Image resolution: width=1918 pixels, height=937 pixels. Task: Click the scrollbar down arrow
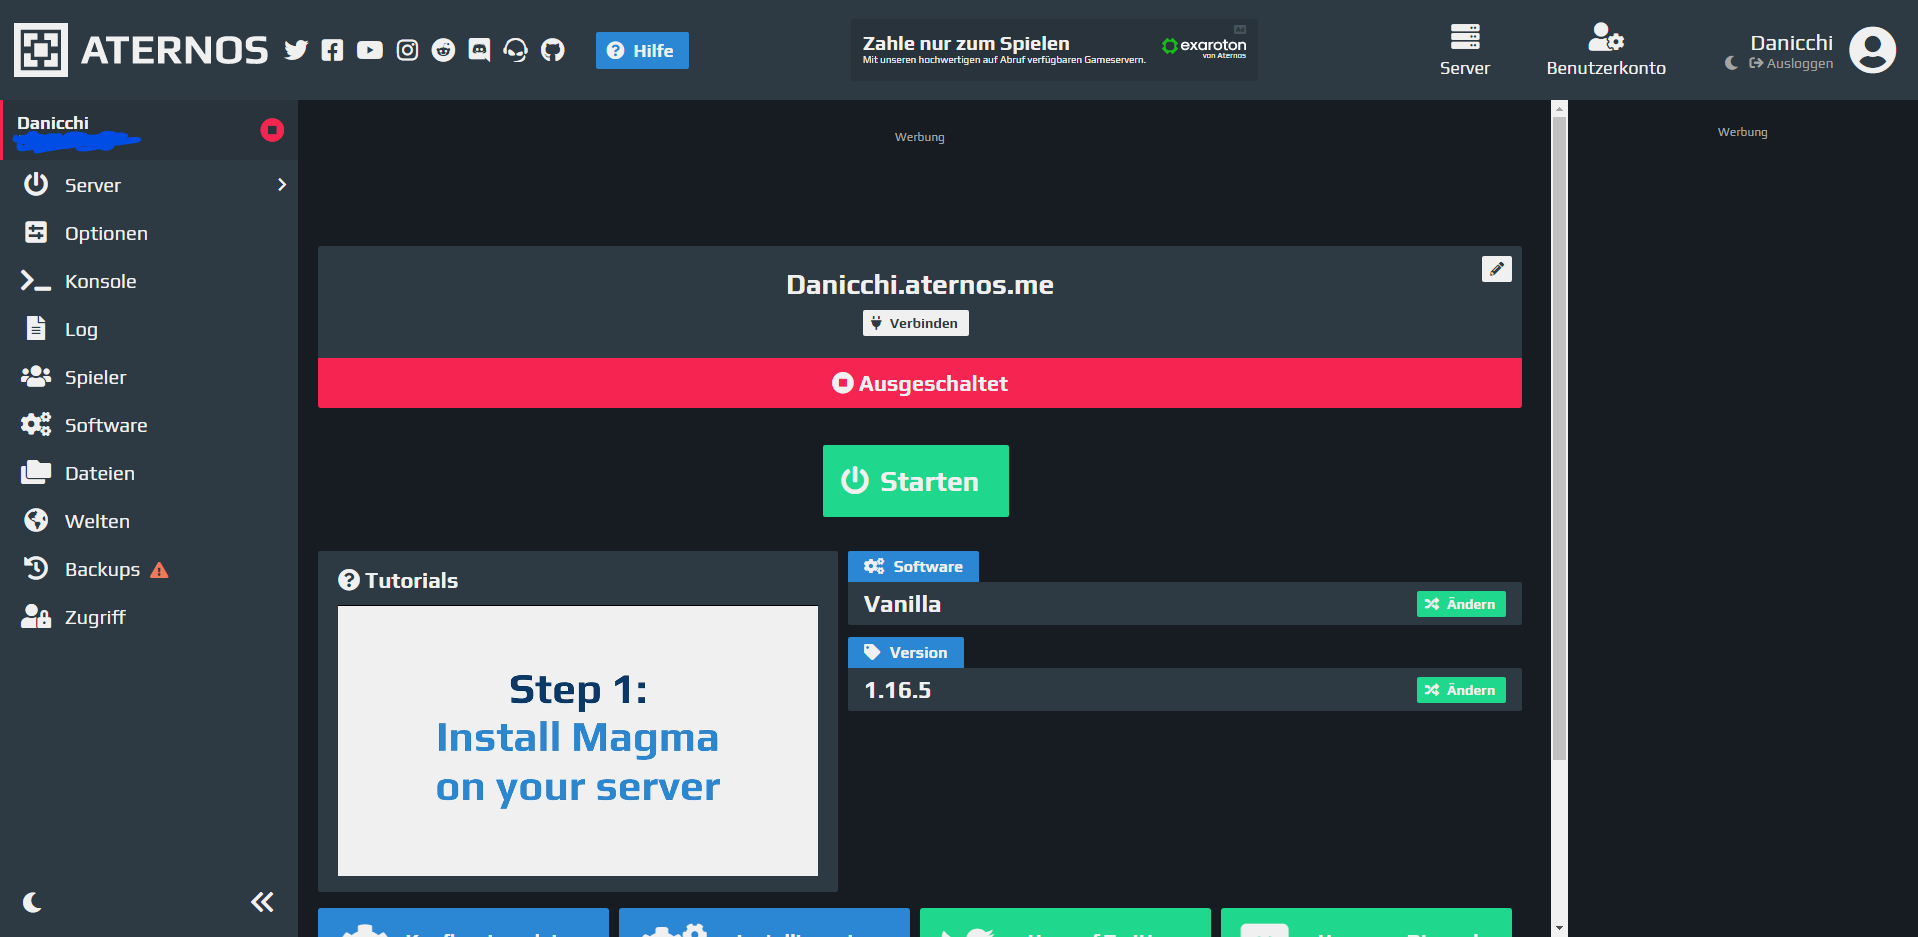1559,929
